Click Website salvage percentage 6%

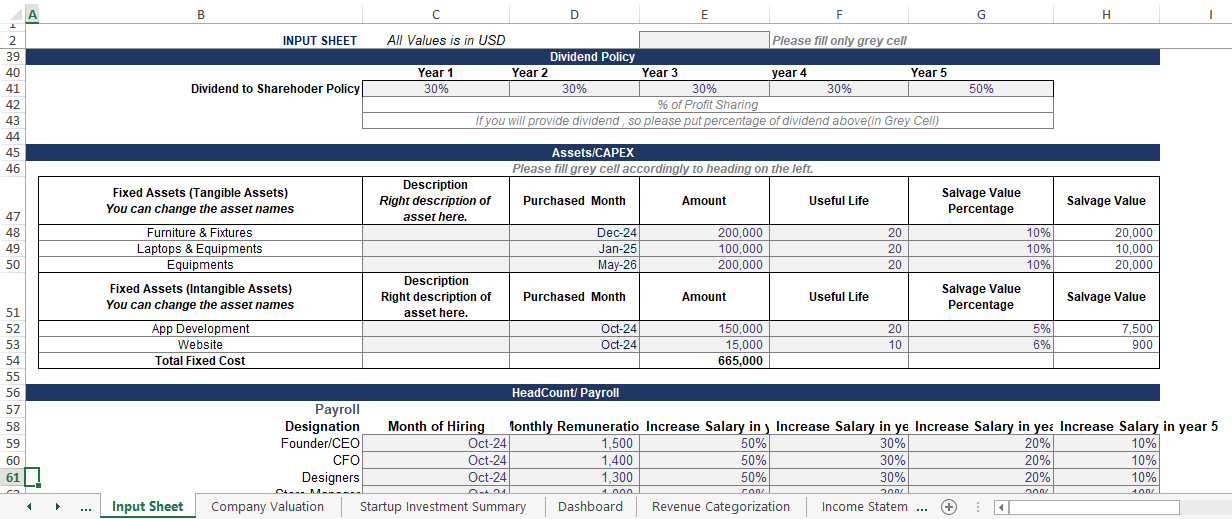[x=981, y=345]
